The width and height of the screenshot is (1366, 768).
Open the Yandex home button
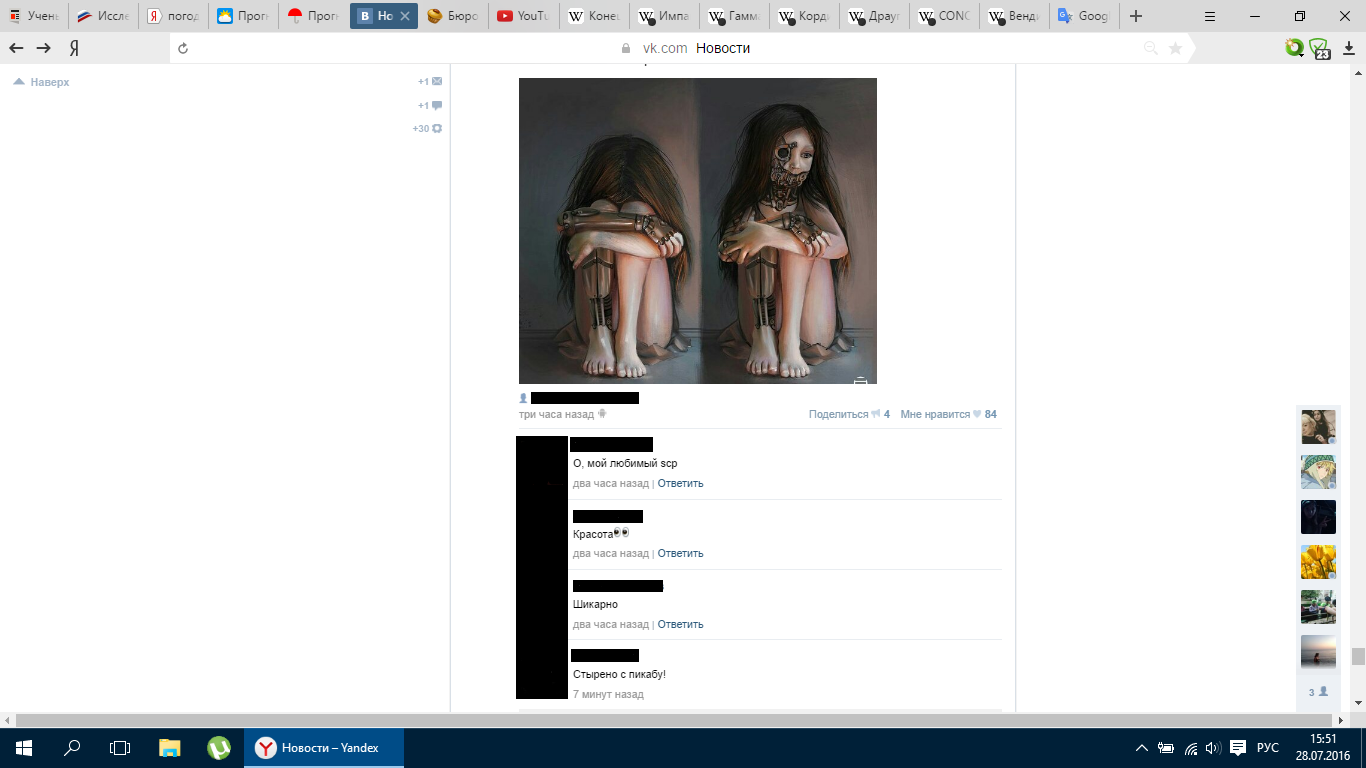74,48
